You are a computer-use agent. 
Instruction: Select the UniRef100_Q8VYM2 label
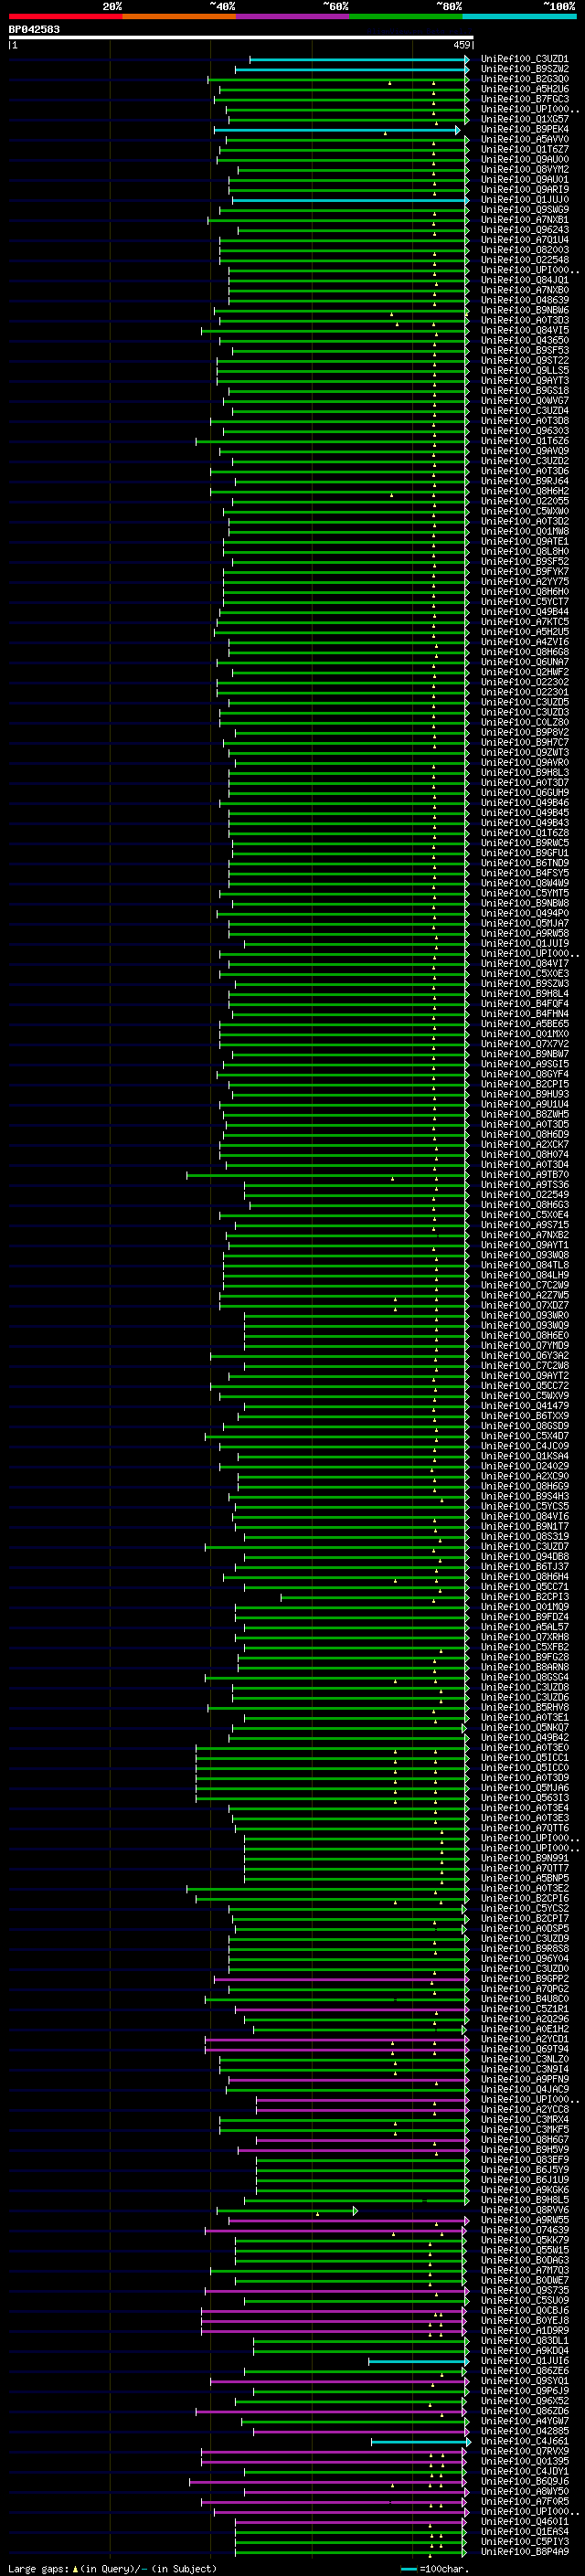tap(525, 170)
